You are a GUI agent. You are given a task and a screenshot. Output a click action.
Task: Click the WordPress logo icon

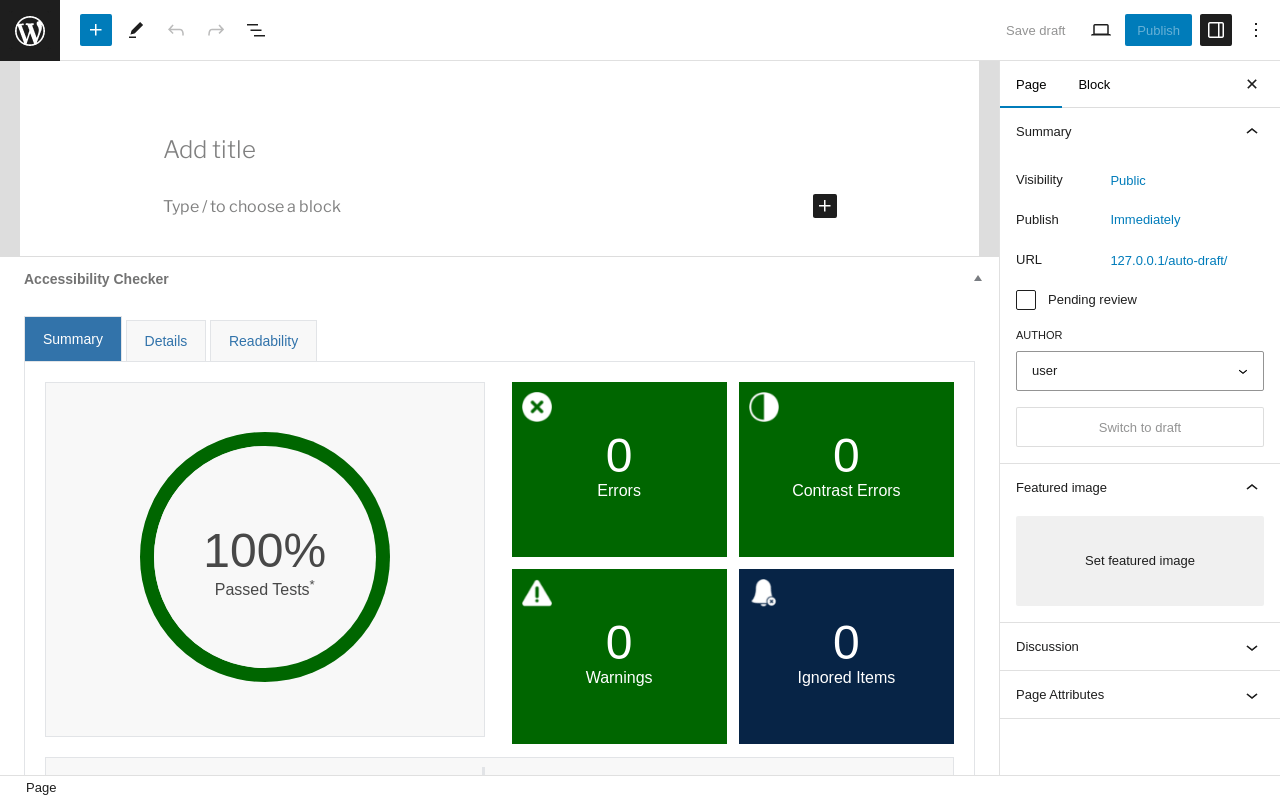click(30, 30)
